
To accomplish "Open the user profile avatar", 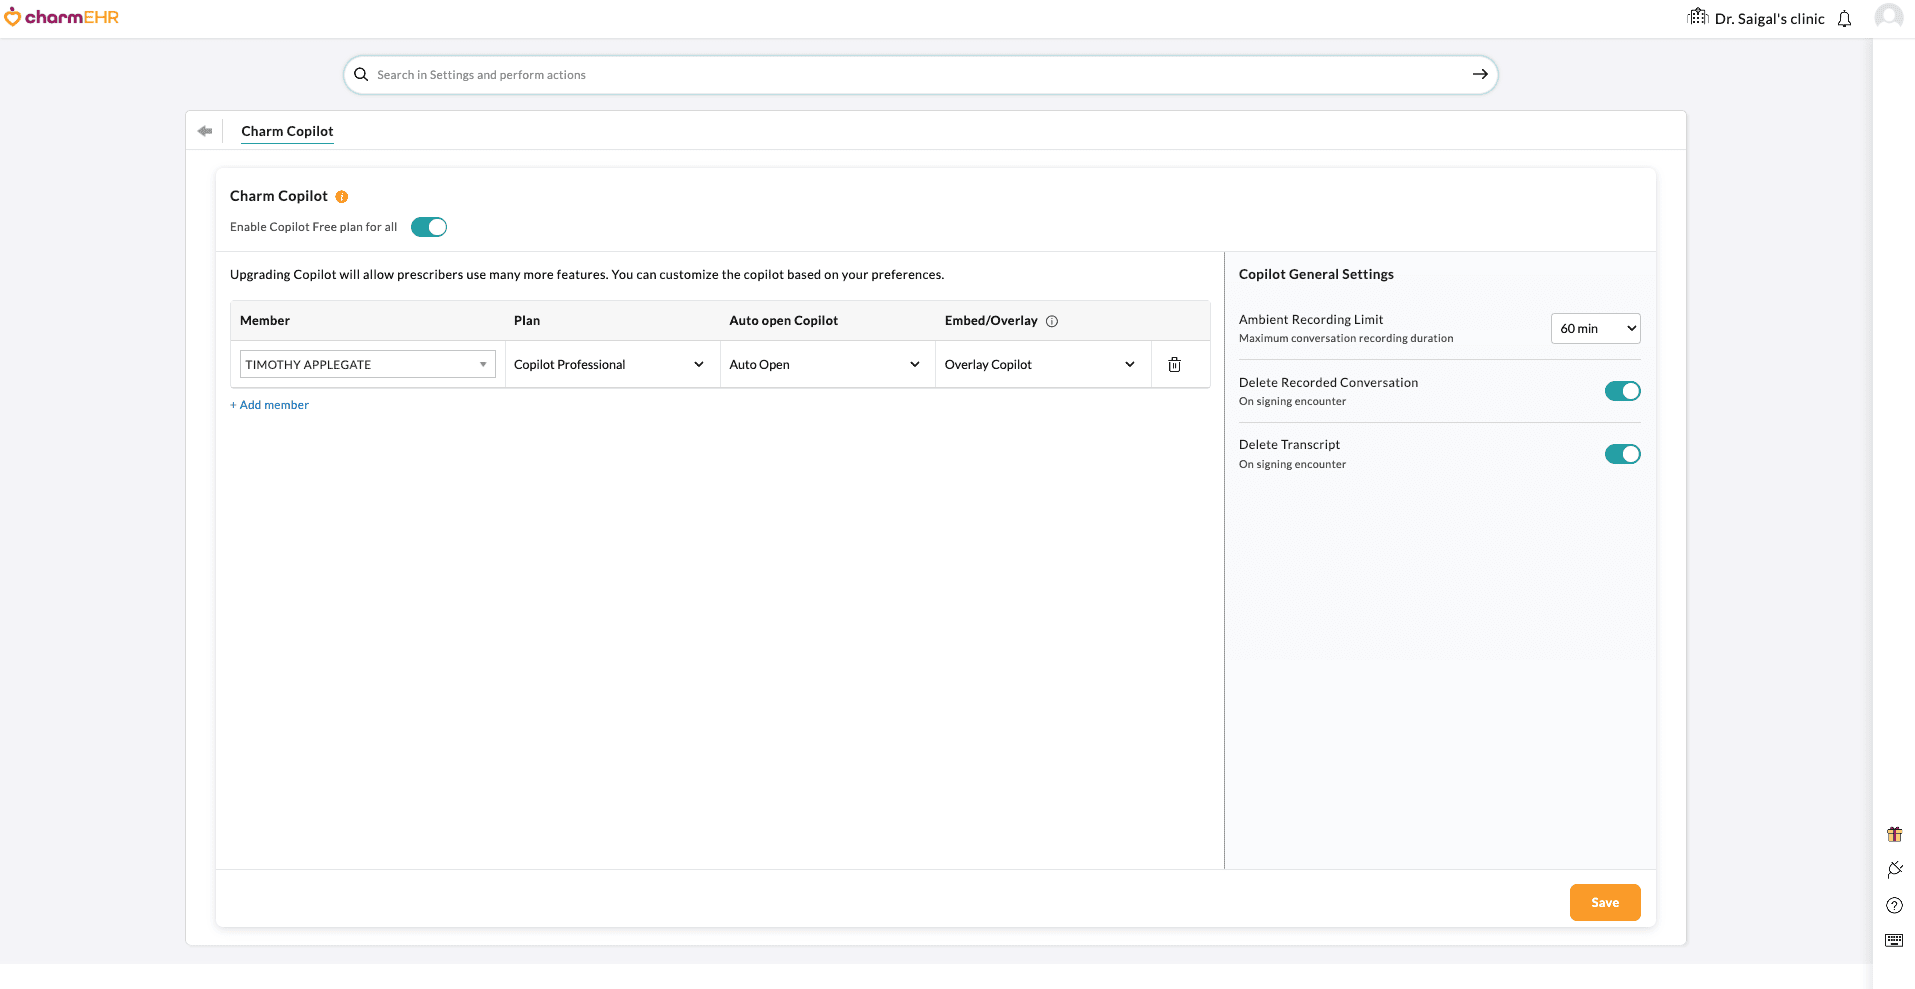I will tap(1888, 17).
